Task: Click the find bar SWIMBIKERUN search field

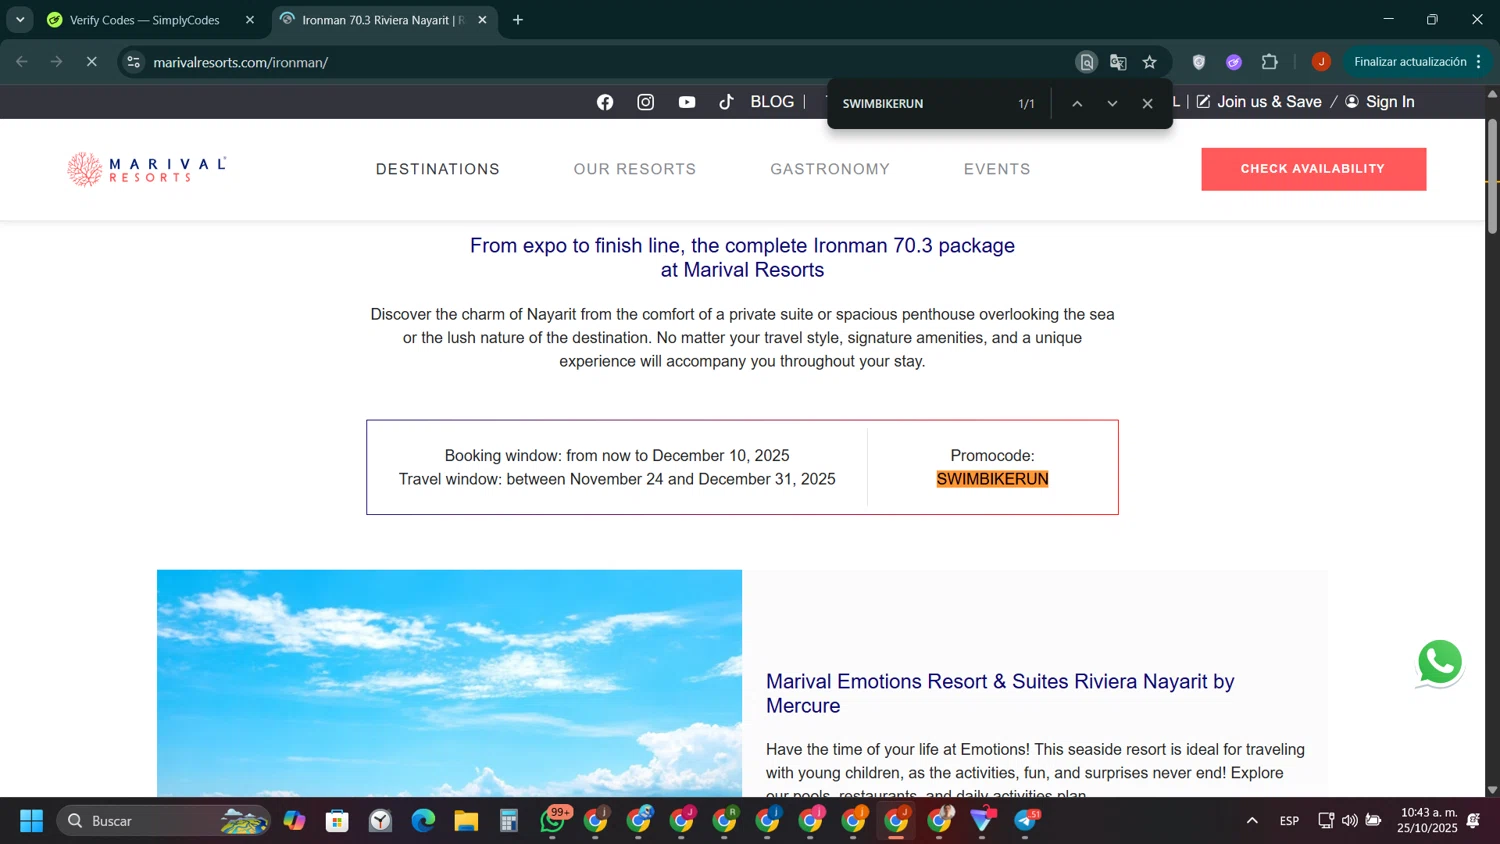Action: [920, 104]
